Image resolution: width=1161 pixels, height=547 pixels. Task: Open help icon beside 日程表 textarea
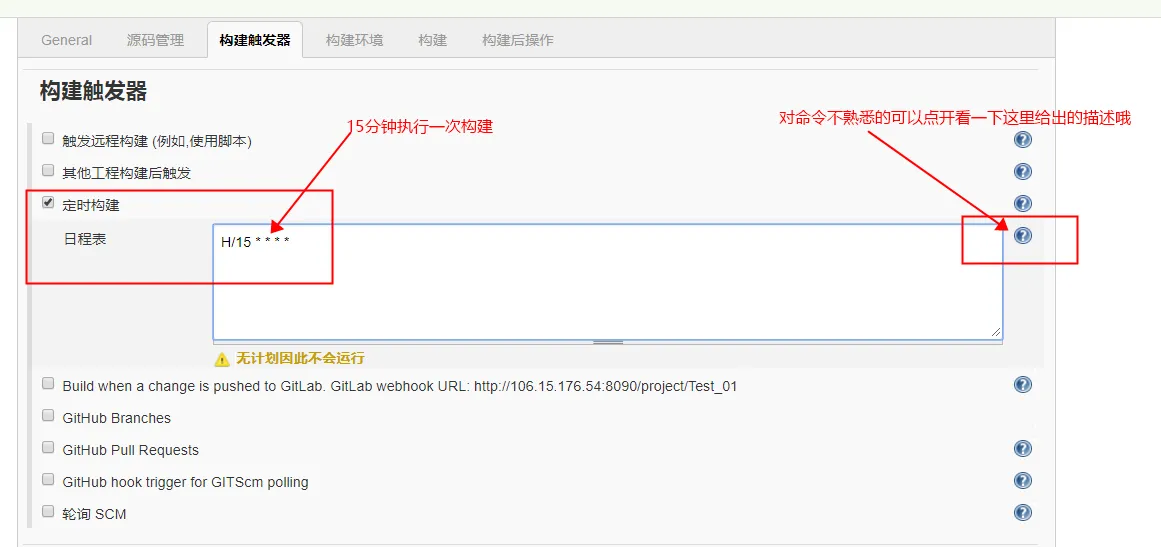pos(1023,235)
